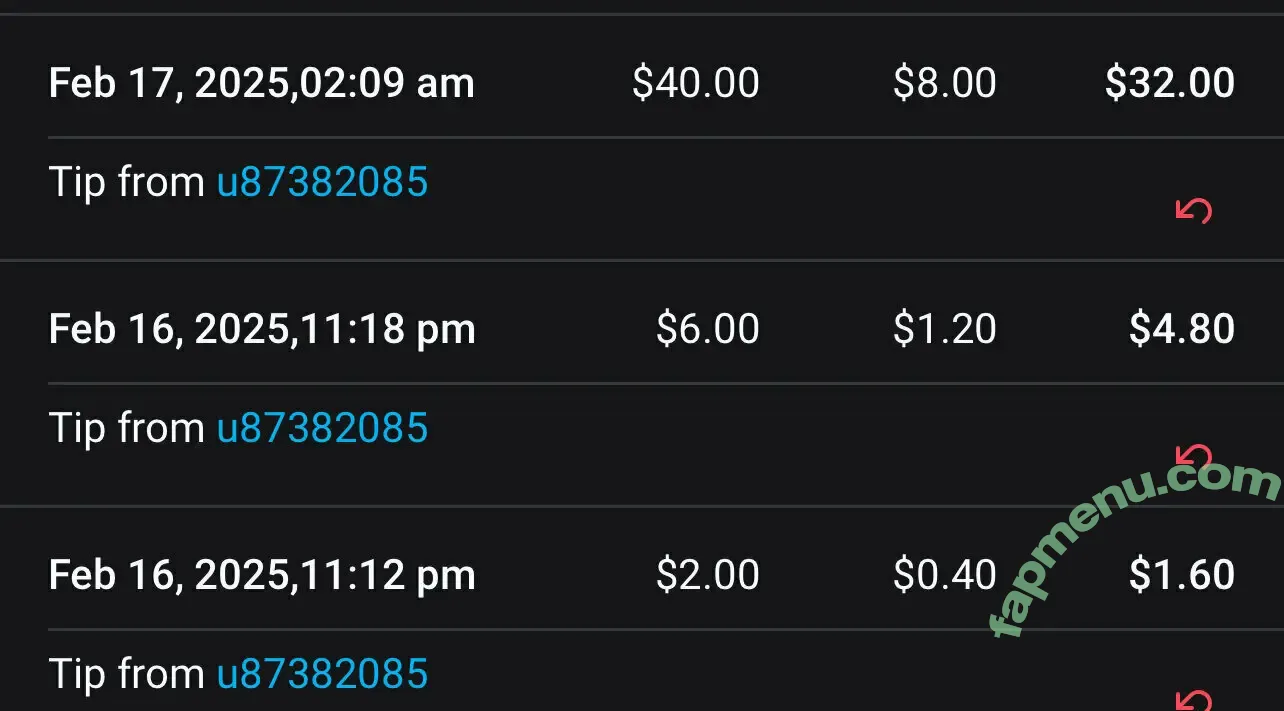The image size is (1284, 711).
Task: Click the $2.00 gross amount
Action: coord(708,575)
